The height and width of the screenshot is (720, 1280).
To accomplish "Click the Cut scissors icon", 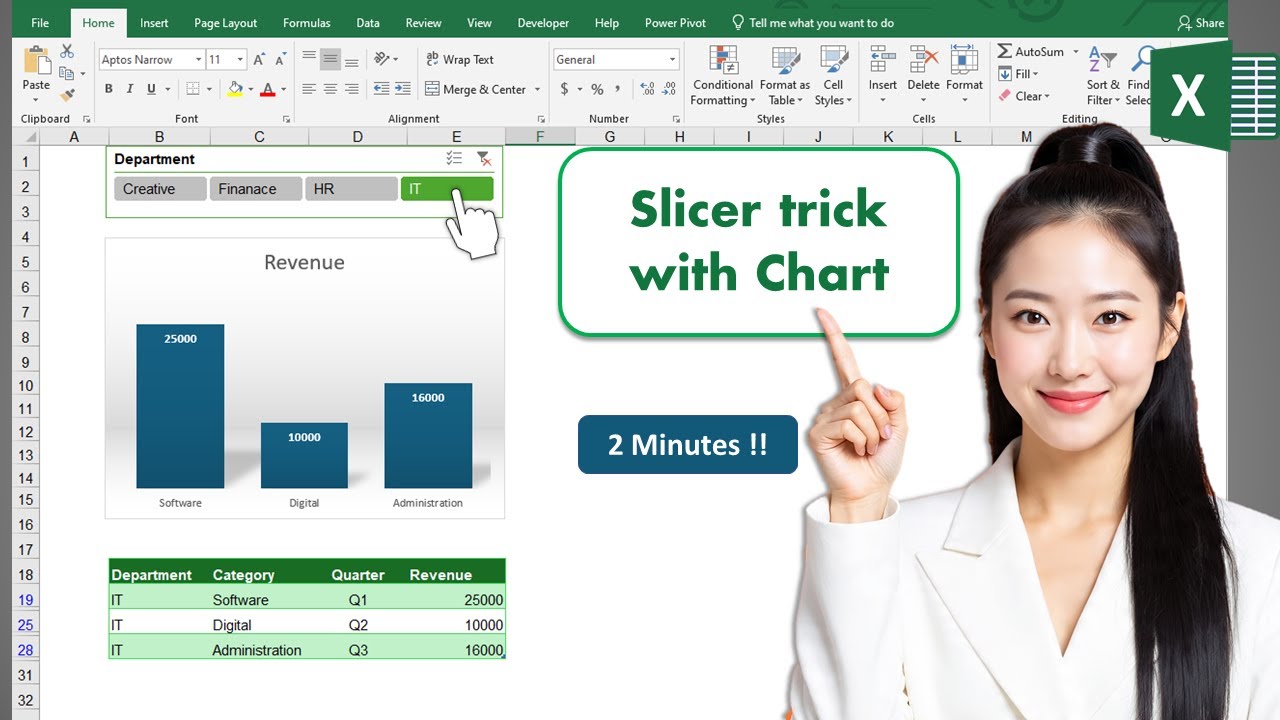I will tap(67, 51).
